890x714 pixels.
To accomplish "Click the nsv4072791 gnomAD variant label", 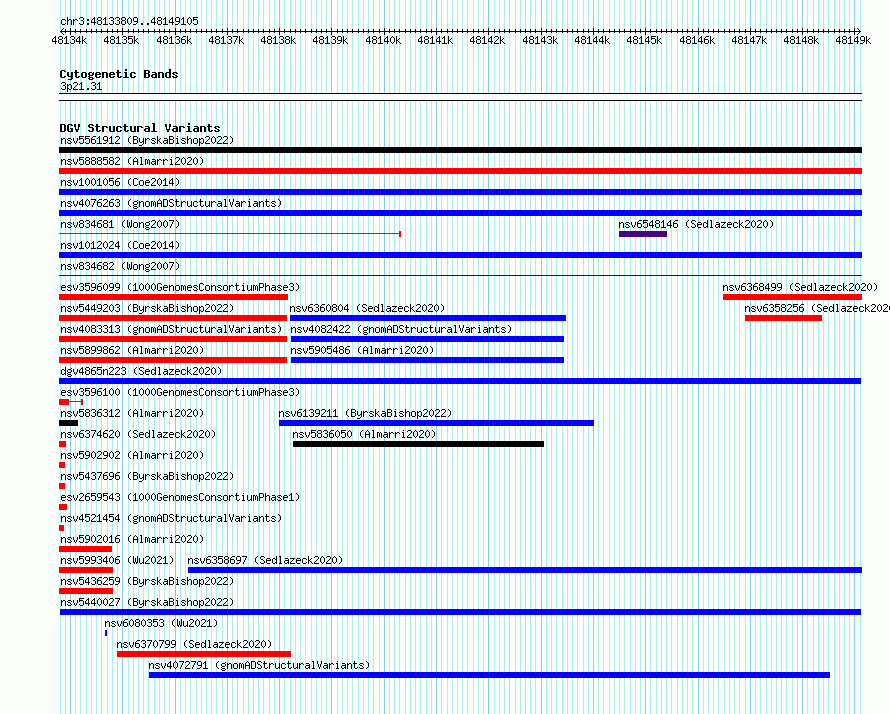I will pyautogui.click(x=259, y=665).
